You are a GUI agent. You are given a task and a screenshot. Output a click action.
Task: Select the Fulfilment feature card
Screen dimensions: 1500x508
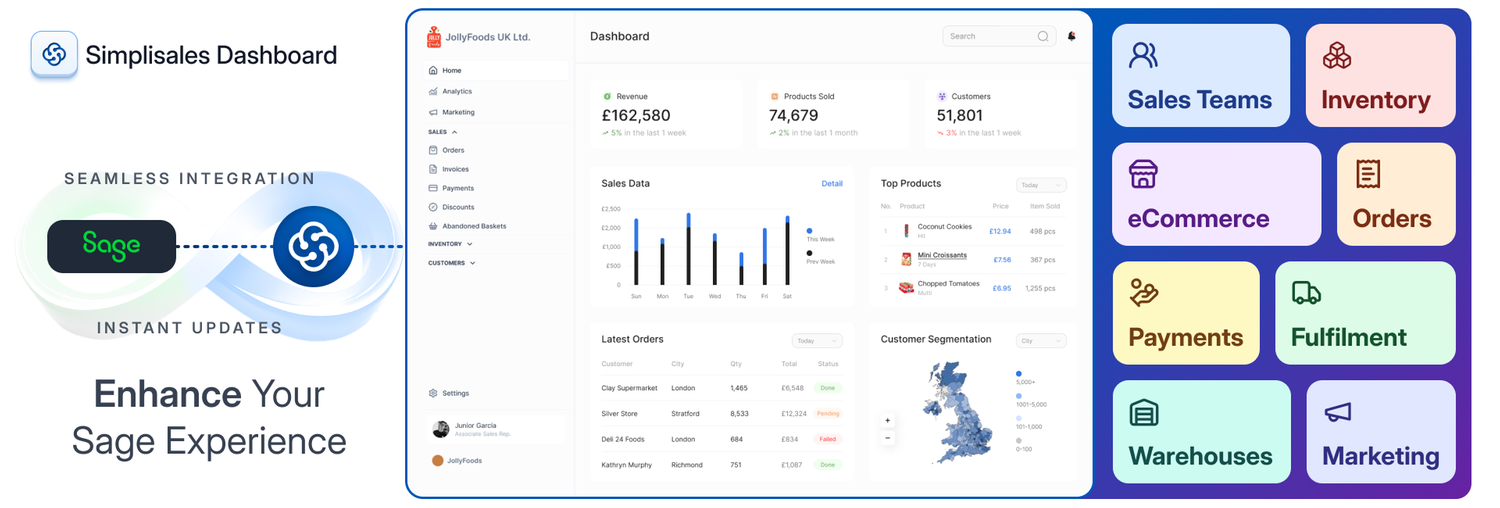tap(1365, 313)
